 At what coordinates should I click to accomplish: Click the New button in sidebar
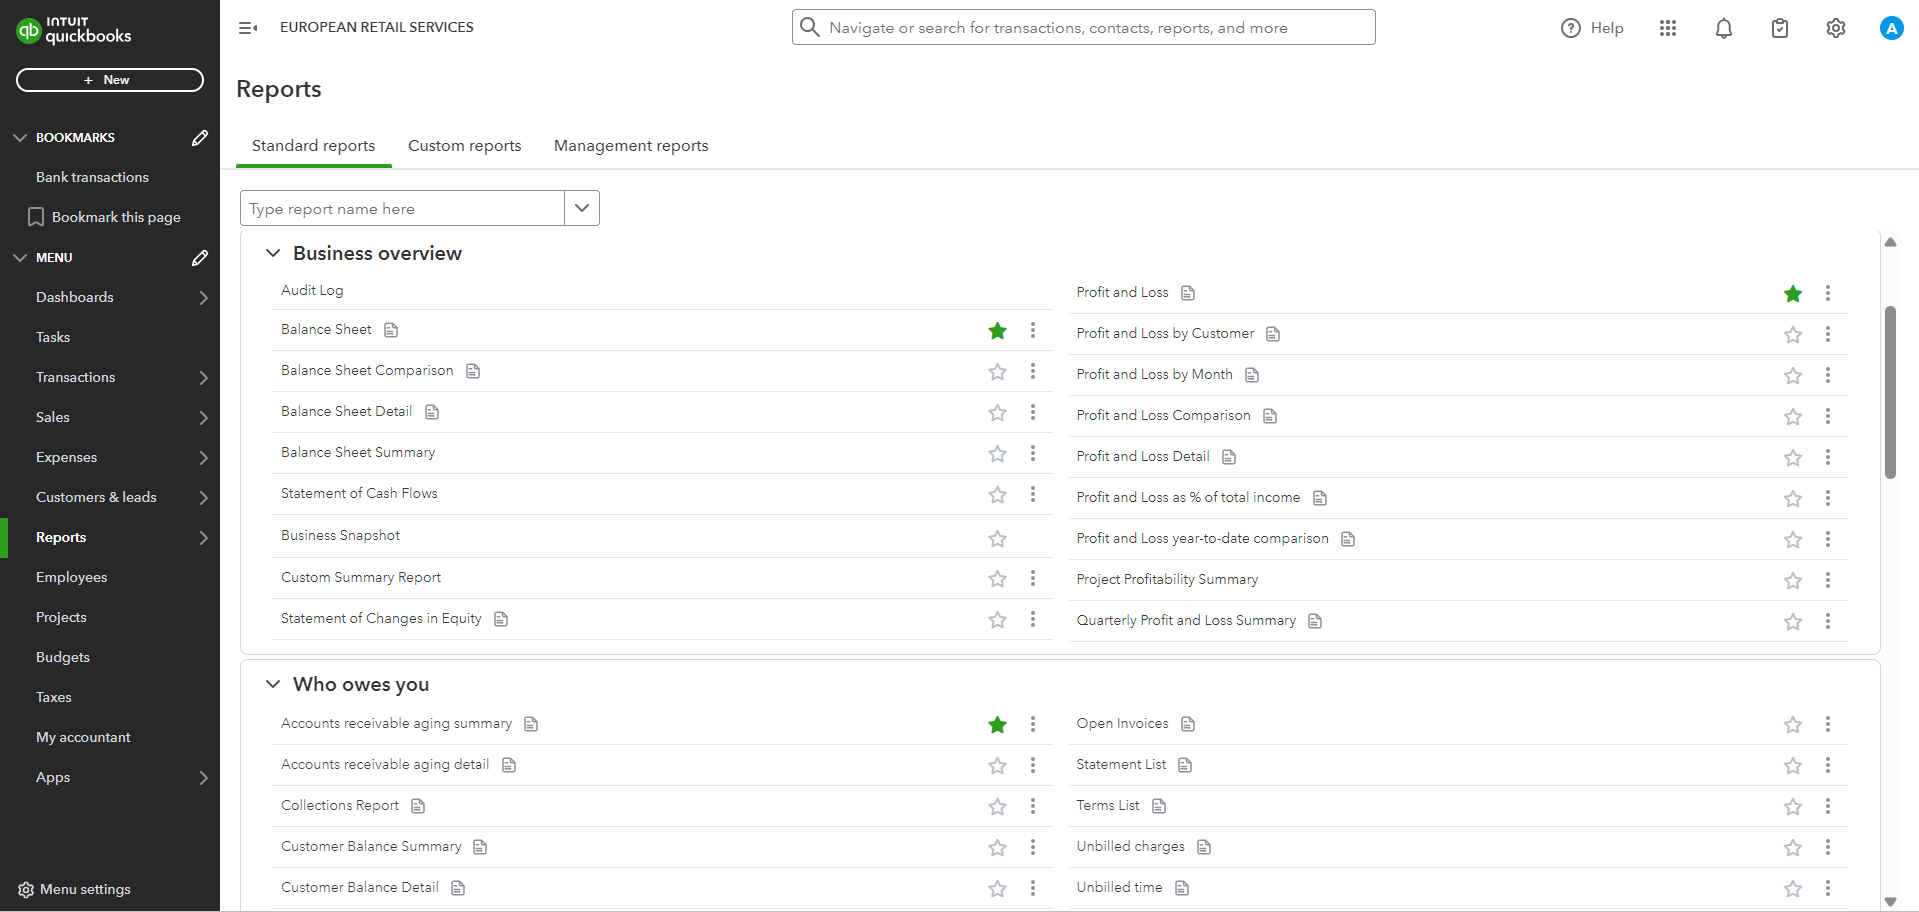(110, 80)
